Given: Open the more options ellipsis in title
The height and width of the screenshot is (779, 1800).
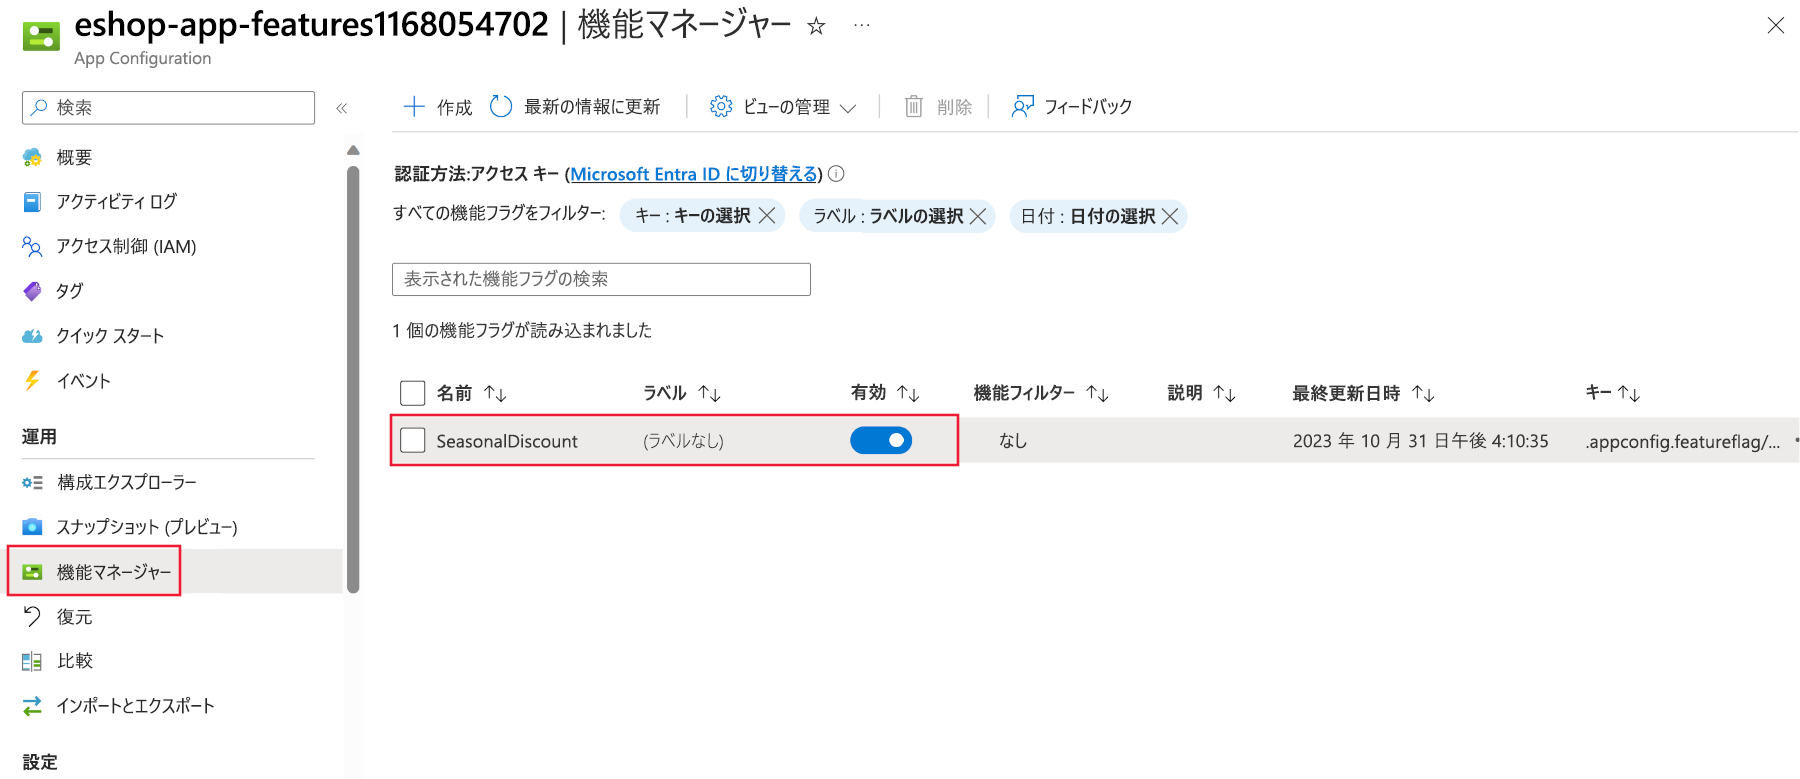Looking at the screenshot, I should (862, 26).
